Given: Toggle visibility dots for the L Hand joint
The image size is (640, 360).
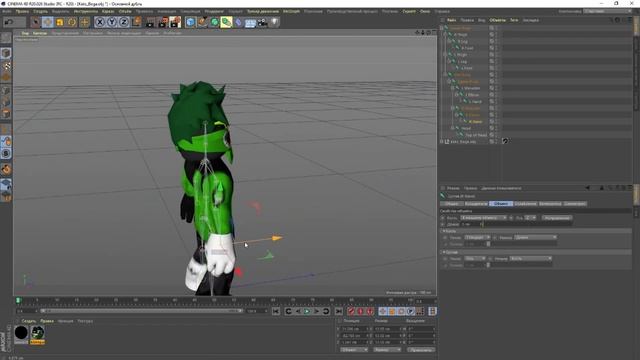Looking at the screenshot, I should pos(496,102).
